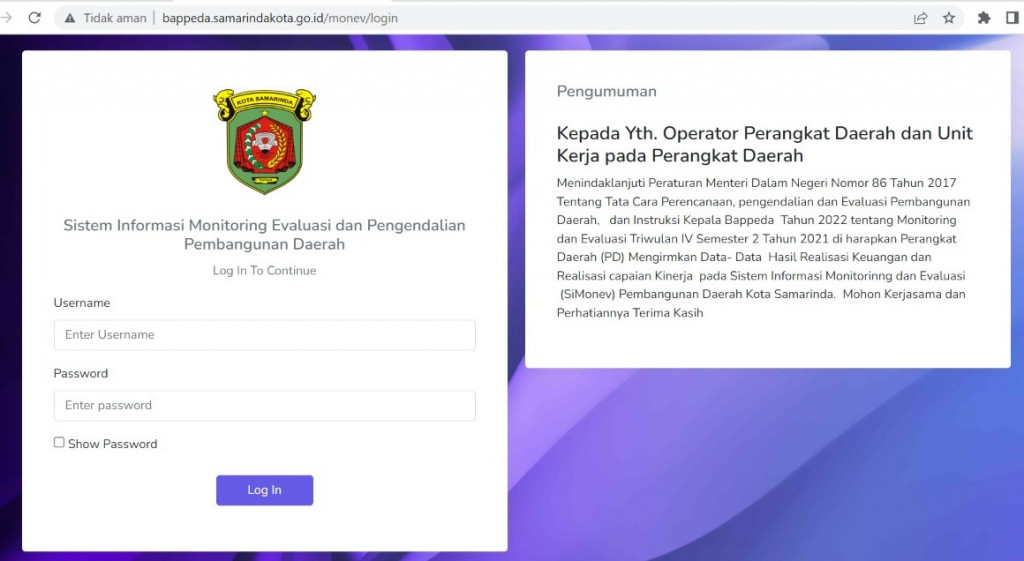The height and width of the screenshot is (561, 1024).
Task: Click the 'Password' field label
Action: [81, 374]
